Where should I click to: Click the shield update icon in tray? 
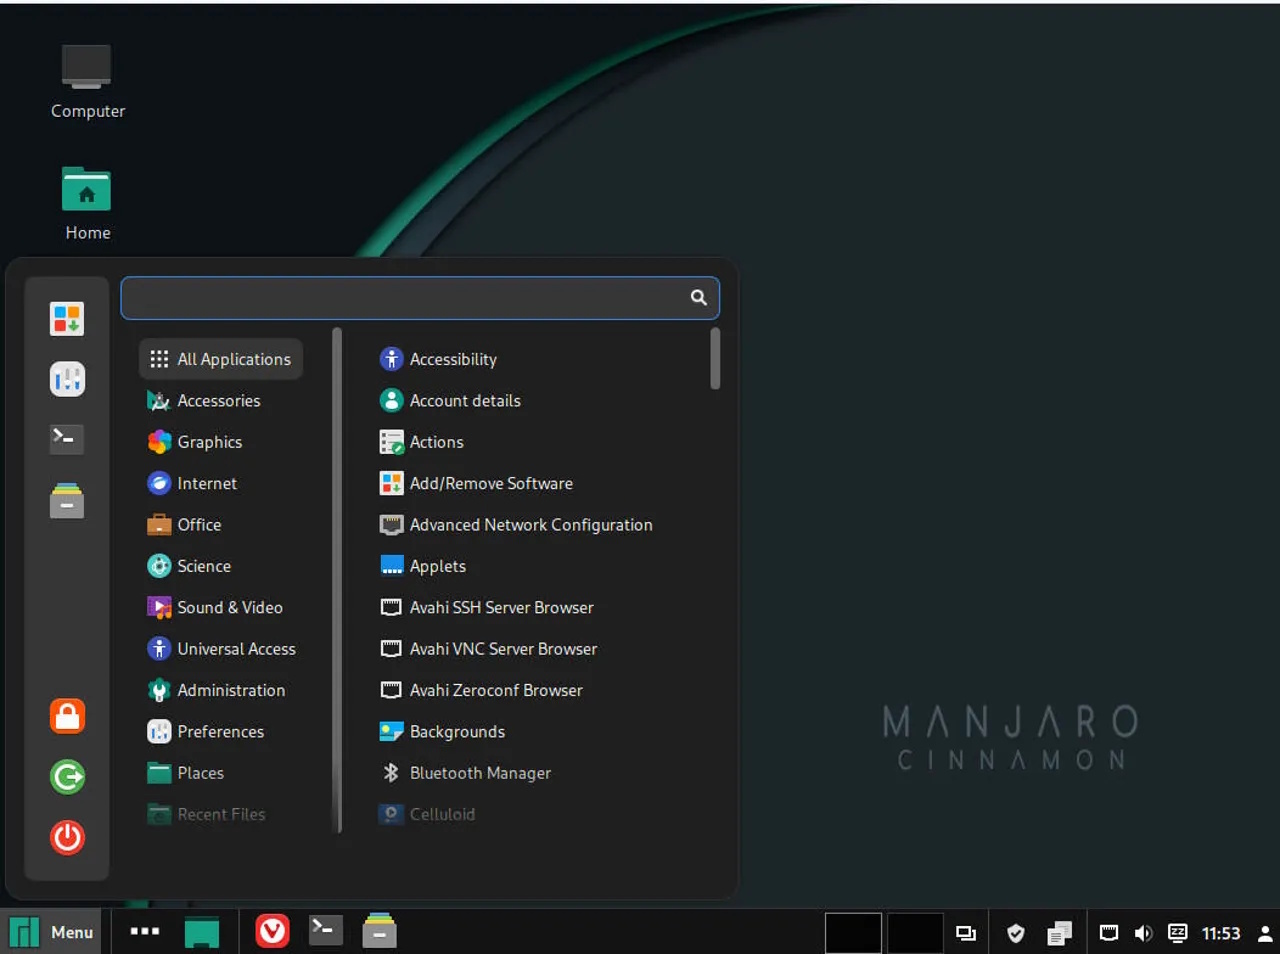1015,933
